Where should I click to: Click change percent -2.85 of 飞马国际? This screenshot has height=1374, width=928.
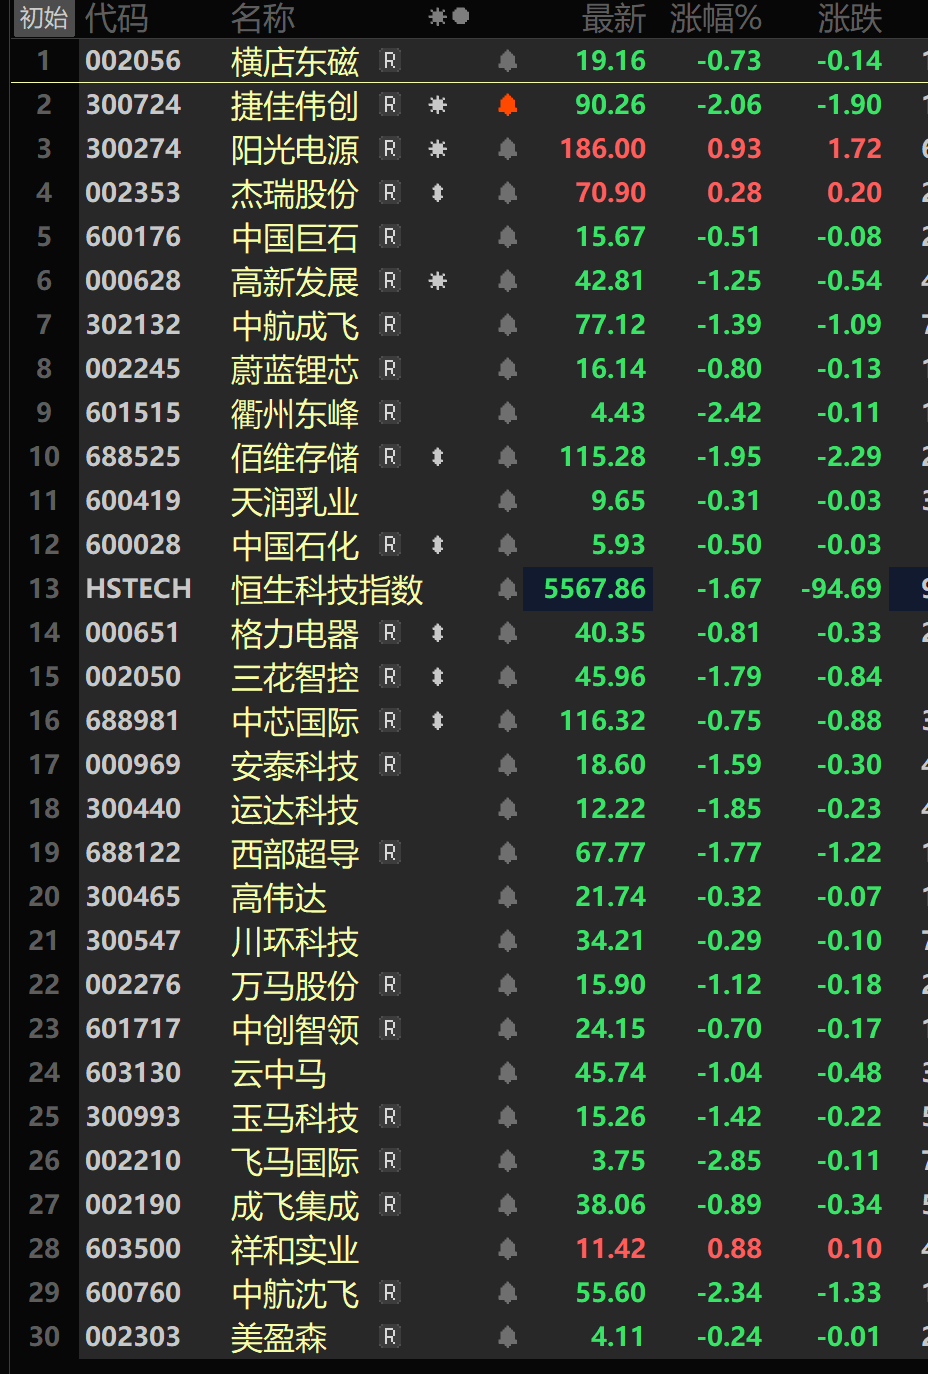[x=729, y=1161]
